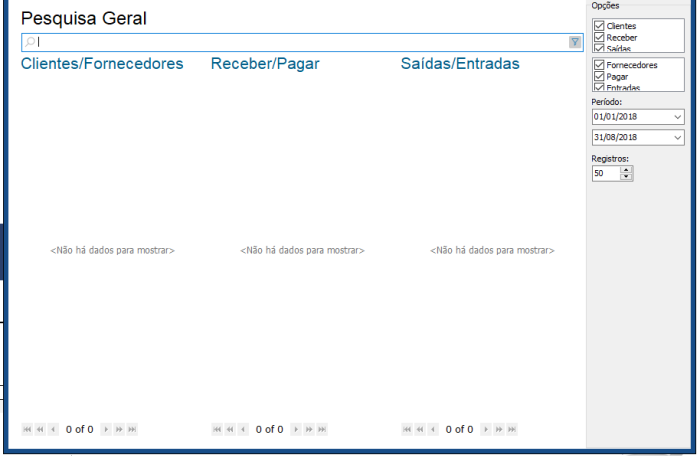Open the 01/01/2018 start date dropdown

tap(678, 117)
